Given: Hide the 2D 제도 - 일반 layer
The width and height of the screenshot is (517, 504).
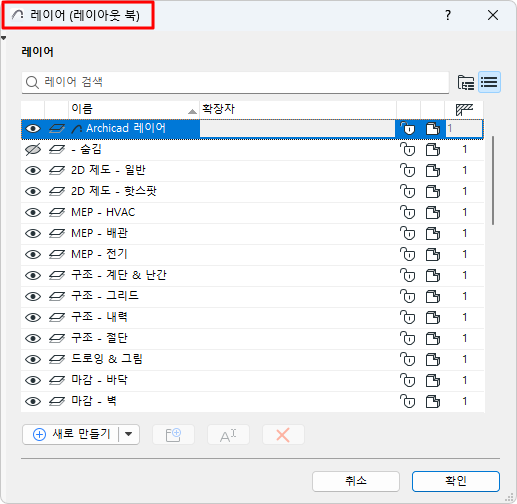Looking at the screenshot, I should 33,171.
